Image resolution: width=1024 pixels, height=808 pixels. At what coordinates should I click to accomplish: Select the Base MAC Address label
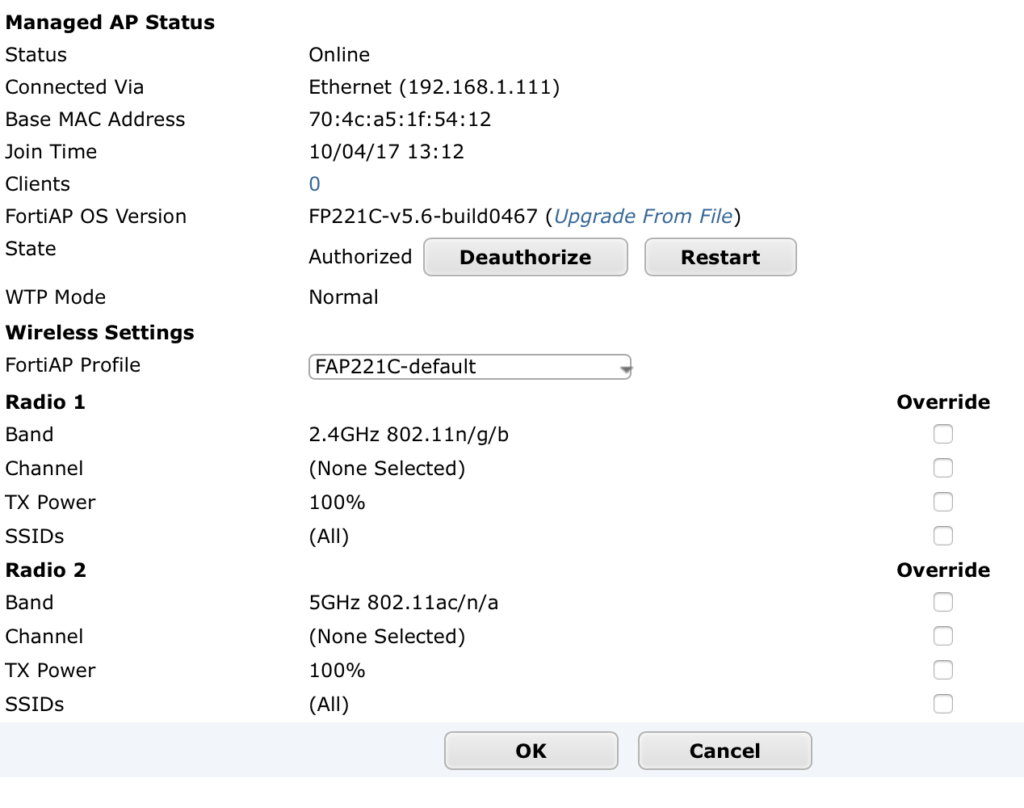pos(95,120)
